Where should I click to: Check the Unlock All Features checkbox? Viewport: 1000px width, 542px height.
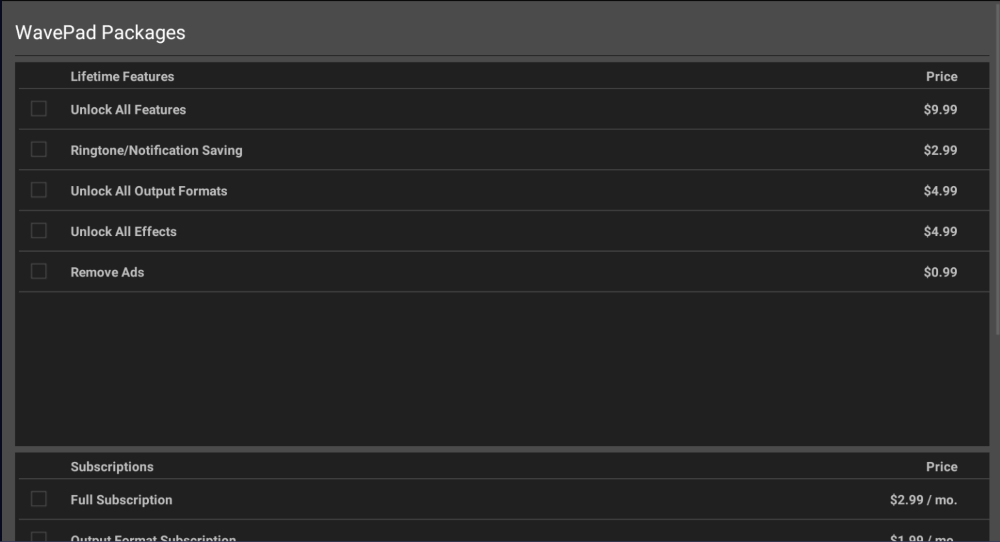[x=39, y=109]
